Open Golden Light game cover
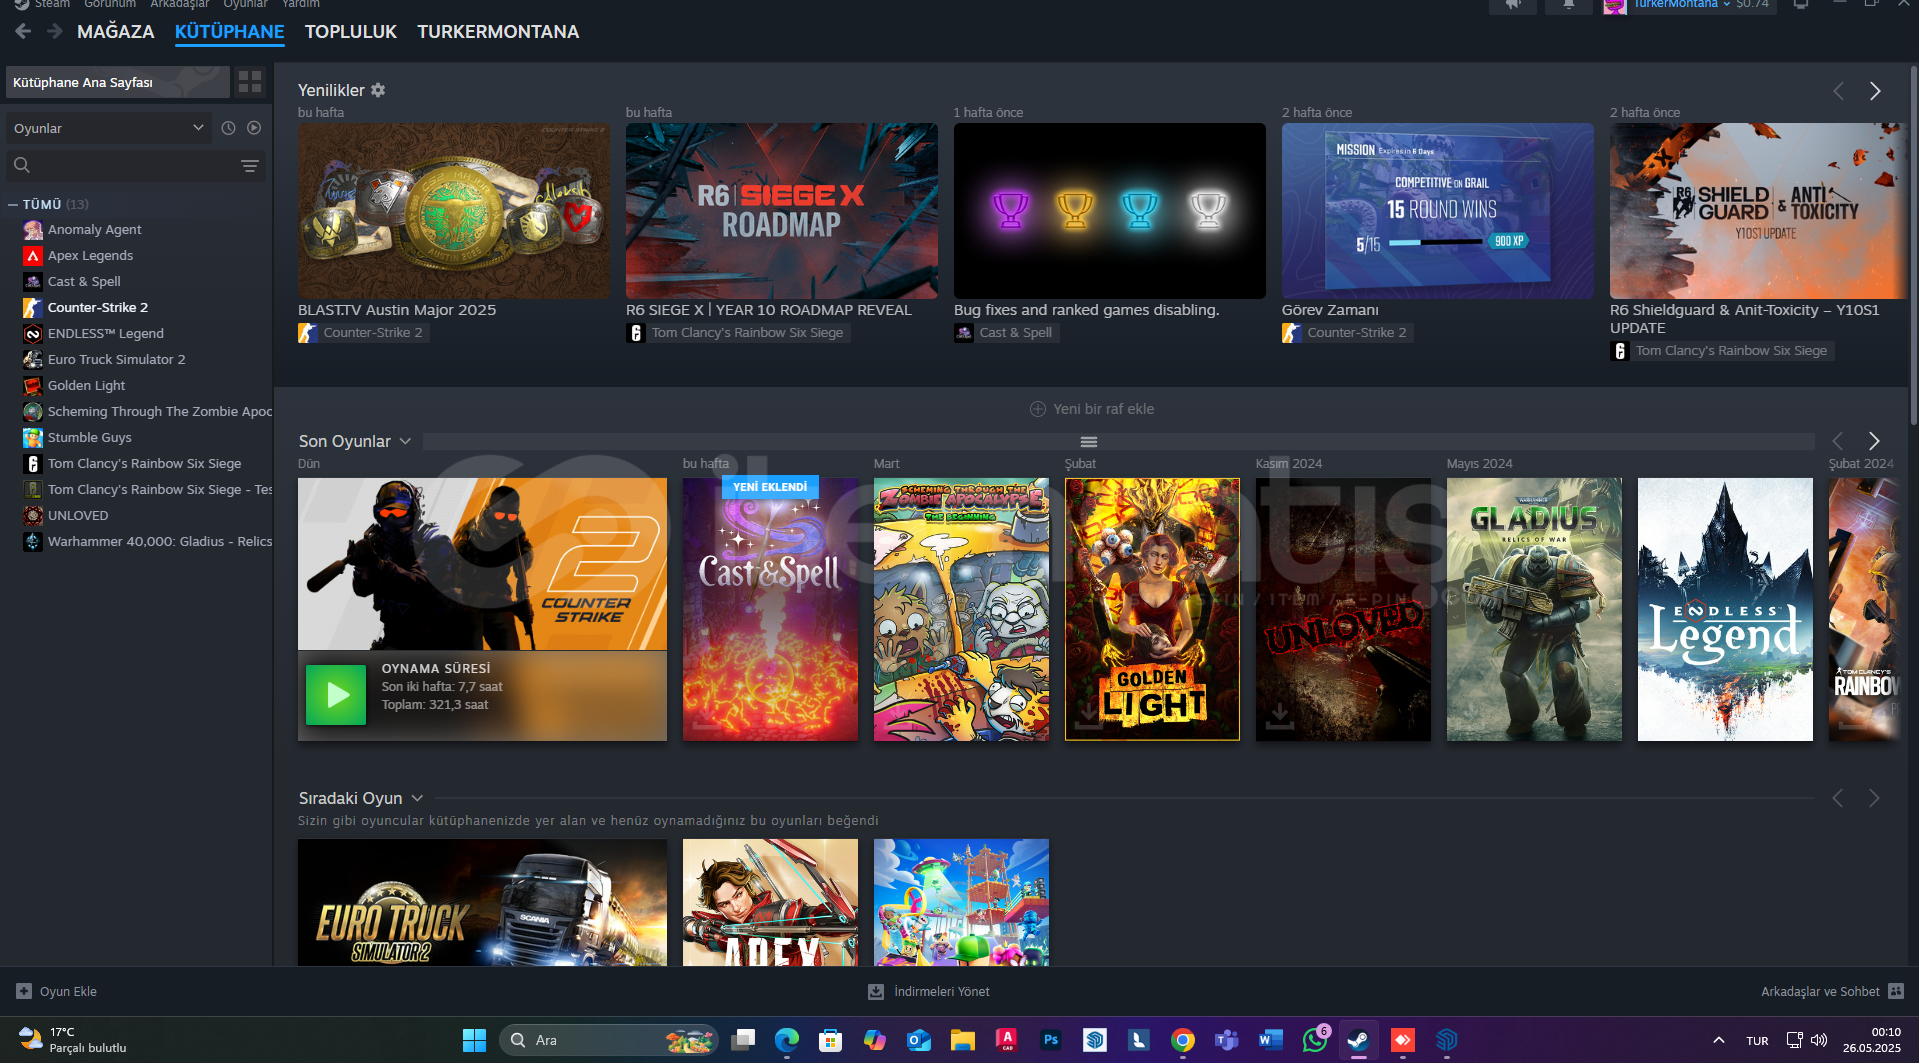The width and height of the screenshot is (1919, 1063). tap(1152, 609)
